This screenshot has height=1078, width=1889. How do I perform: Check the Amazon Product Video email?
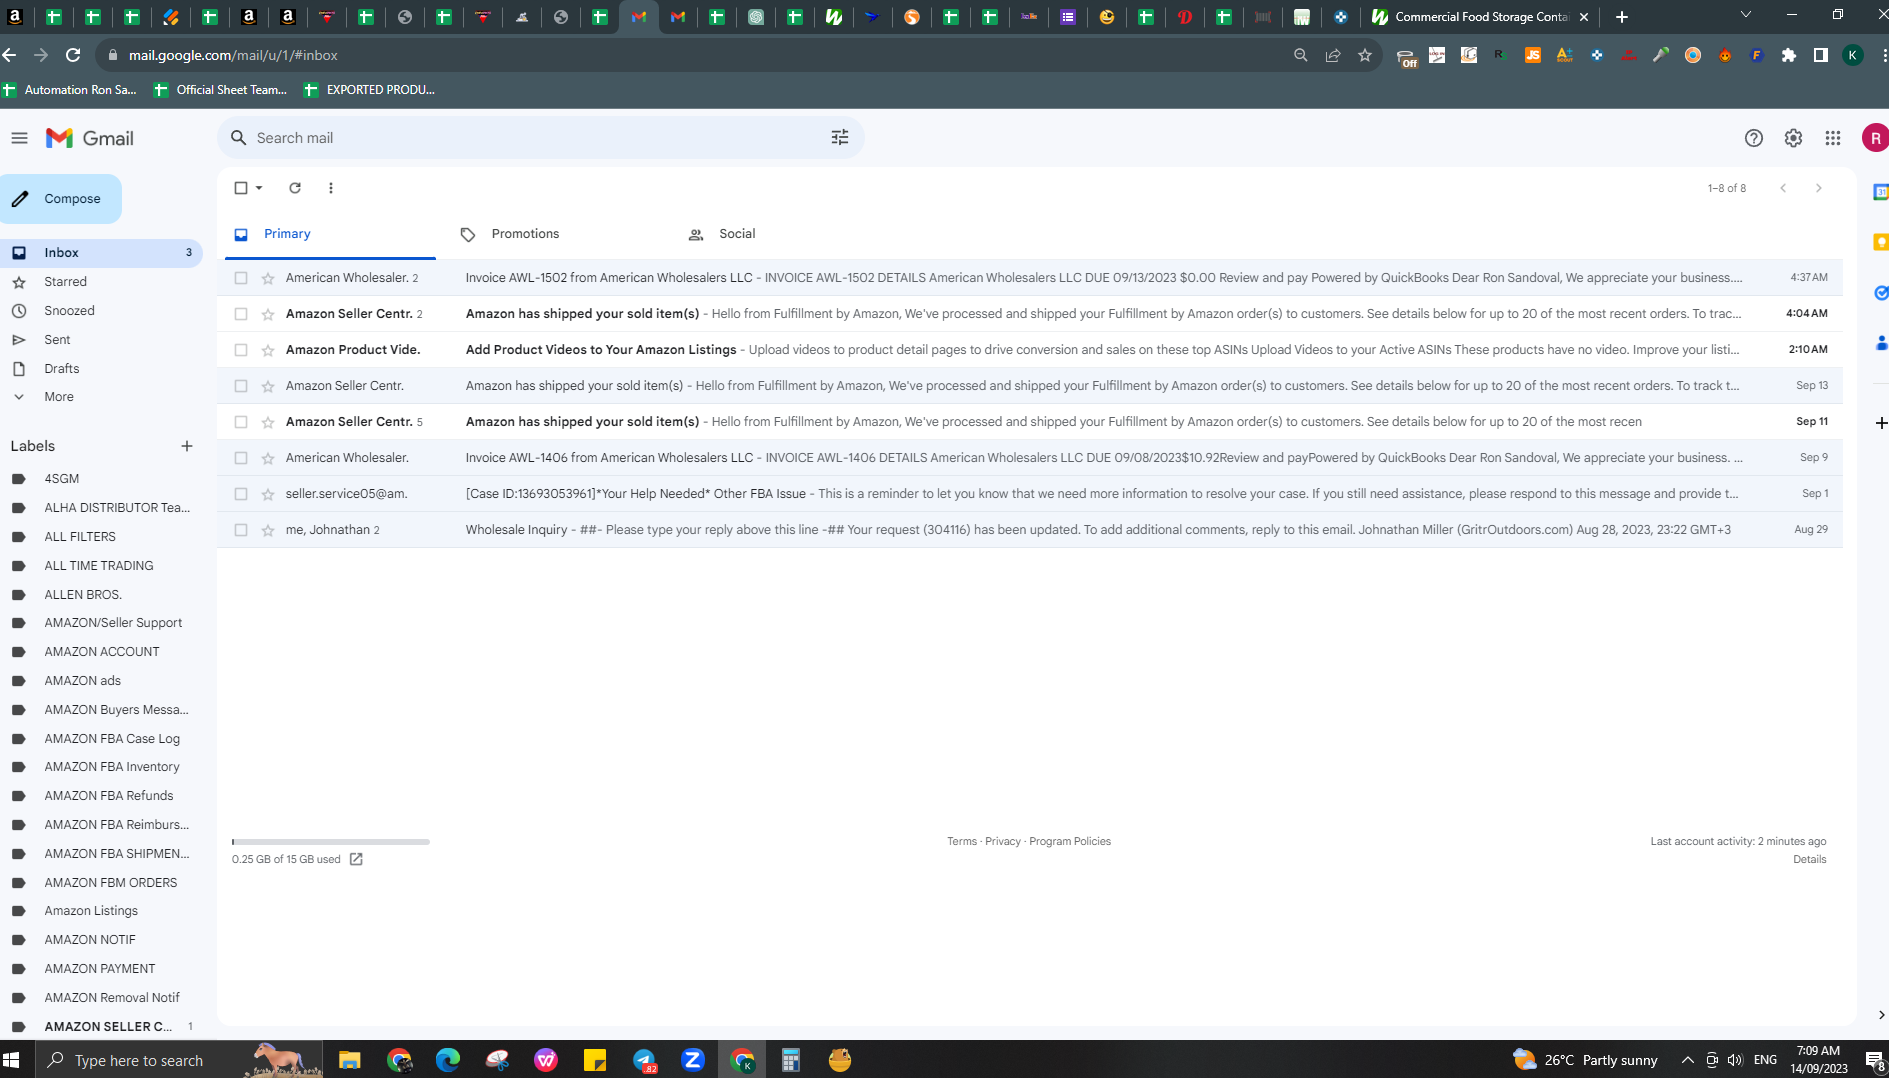pyautogui.click(x=241, y=350)
